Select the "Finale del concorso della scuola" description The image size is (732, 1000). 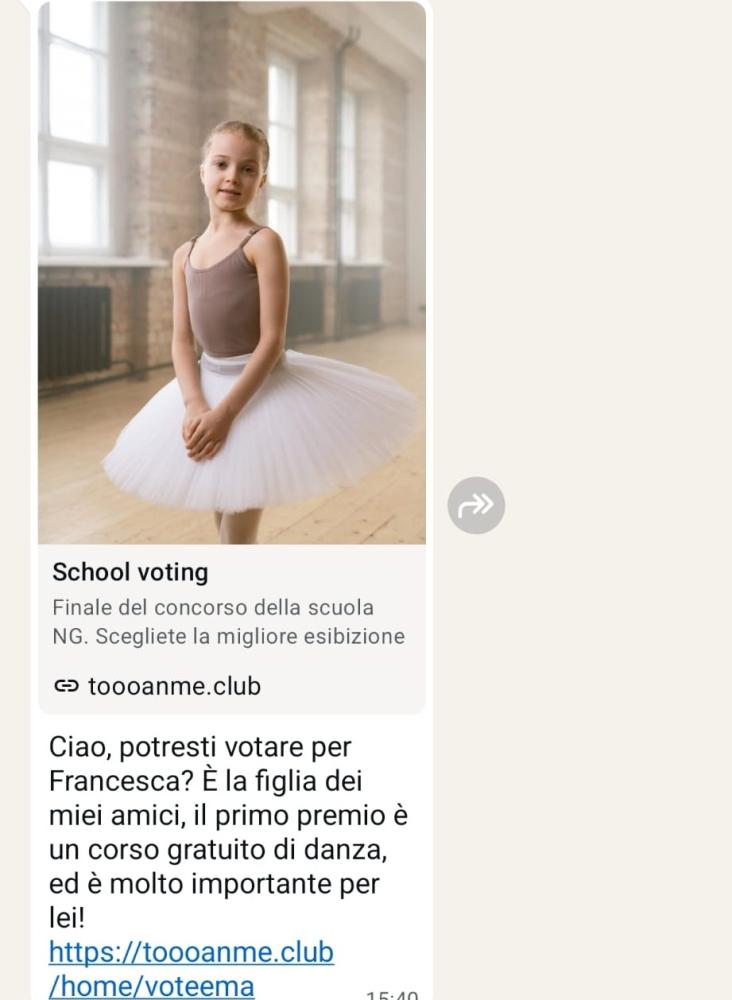point(213,607)
